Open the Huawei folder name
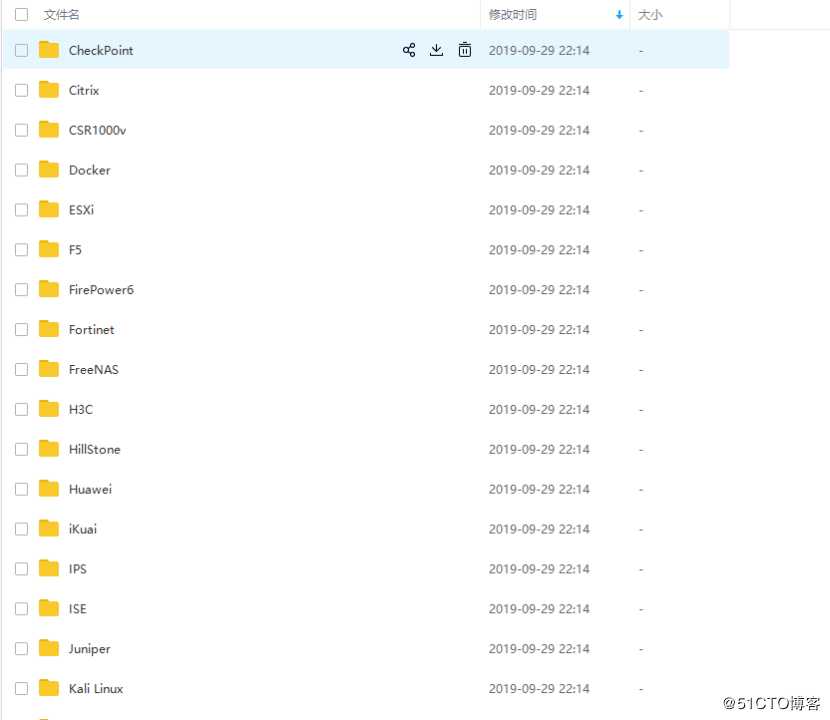Viewport: 830px width, 720px height. tap(91, 489)
